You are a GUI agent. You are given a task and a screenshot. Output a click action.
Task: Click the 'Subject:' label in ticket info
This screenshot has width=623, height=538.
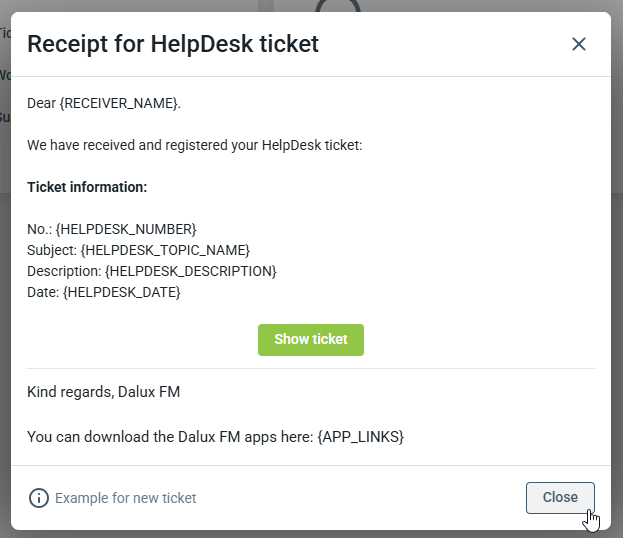pos(52,250)
